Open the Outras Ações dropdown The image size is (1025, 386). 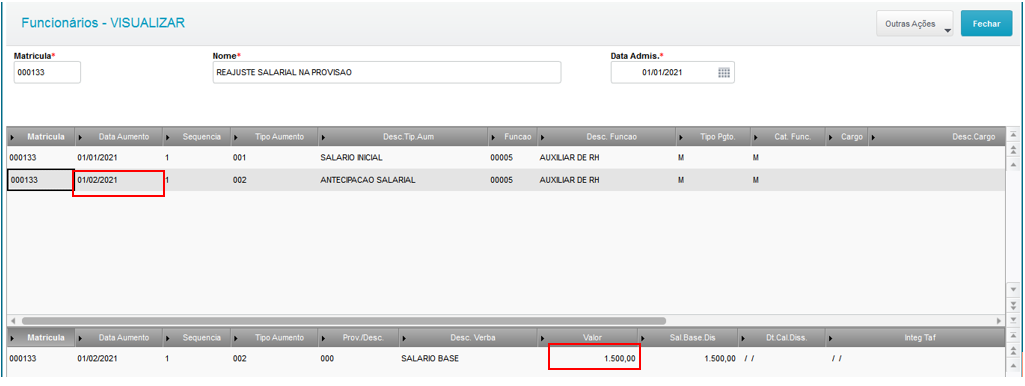click(914, 24)
